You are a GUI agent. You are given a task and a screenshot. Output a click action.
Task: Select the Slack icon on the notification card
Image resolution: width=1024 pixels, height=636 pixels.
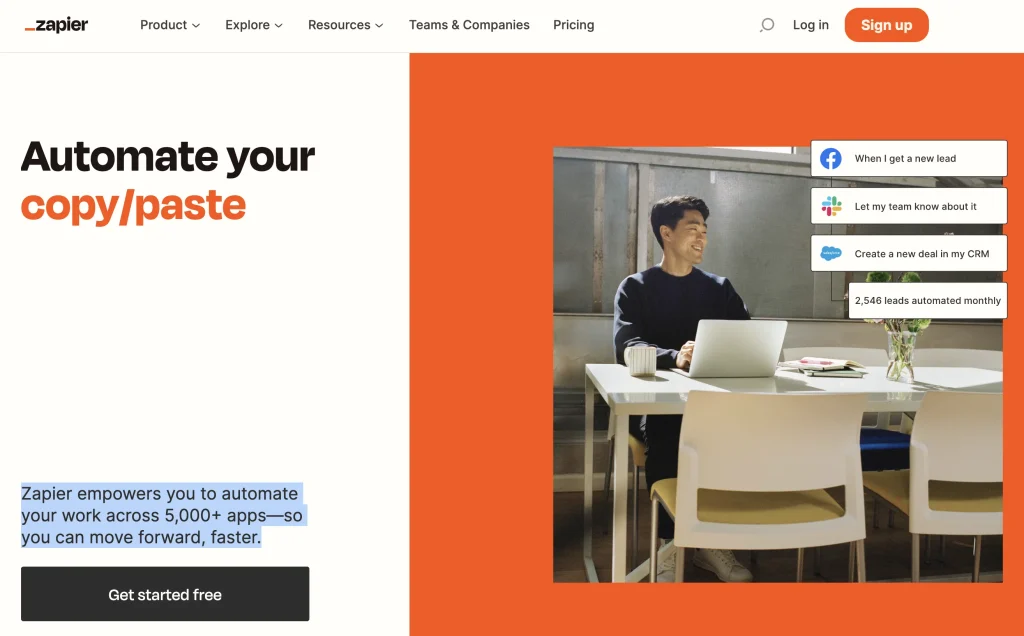pyautogui.click(x=830, y=205)
